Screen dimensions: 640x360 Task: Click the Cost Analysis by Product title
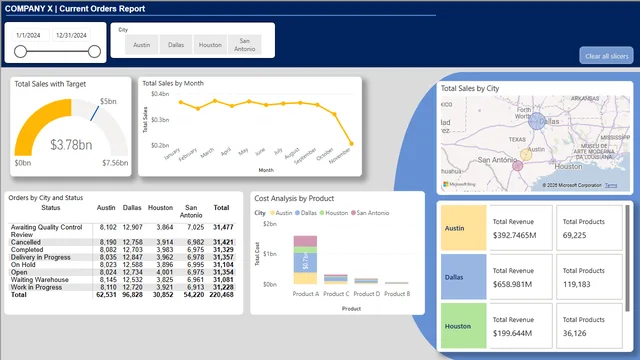[x=294, y=198]
